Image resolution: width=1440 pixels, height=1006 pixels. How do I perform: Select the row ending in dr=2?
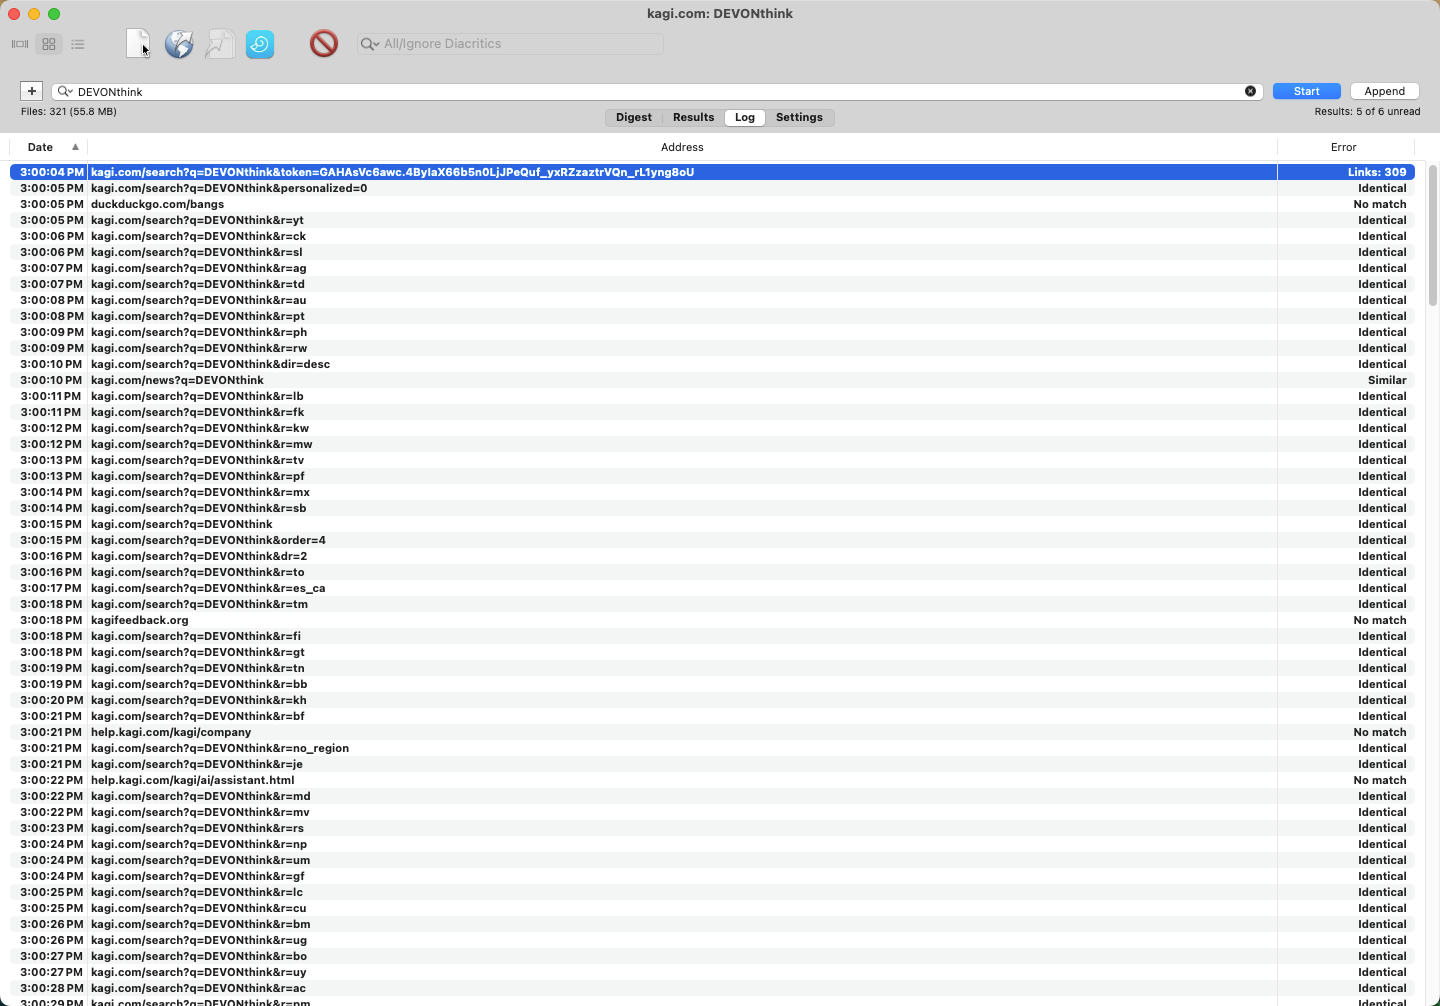(712, 556)
